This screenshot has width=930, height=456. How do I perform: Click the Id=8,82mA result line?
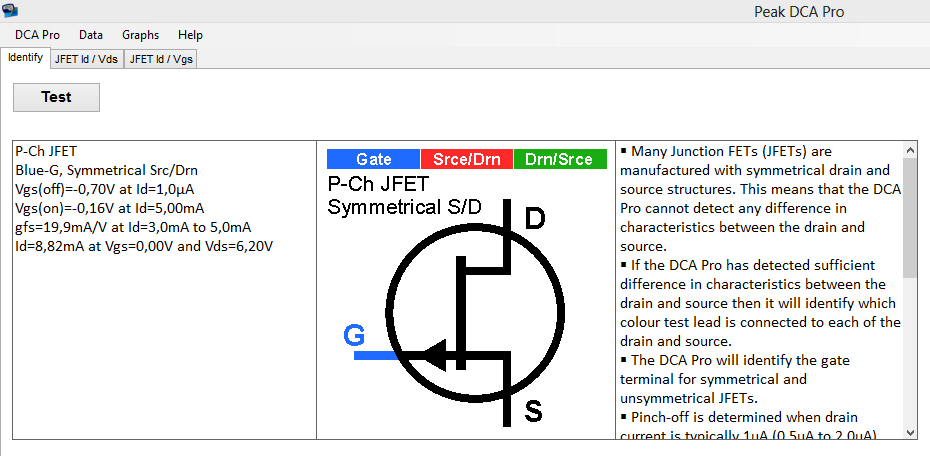tap(144, 247)
